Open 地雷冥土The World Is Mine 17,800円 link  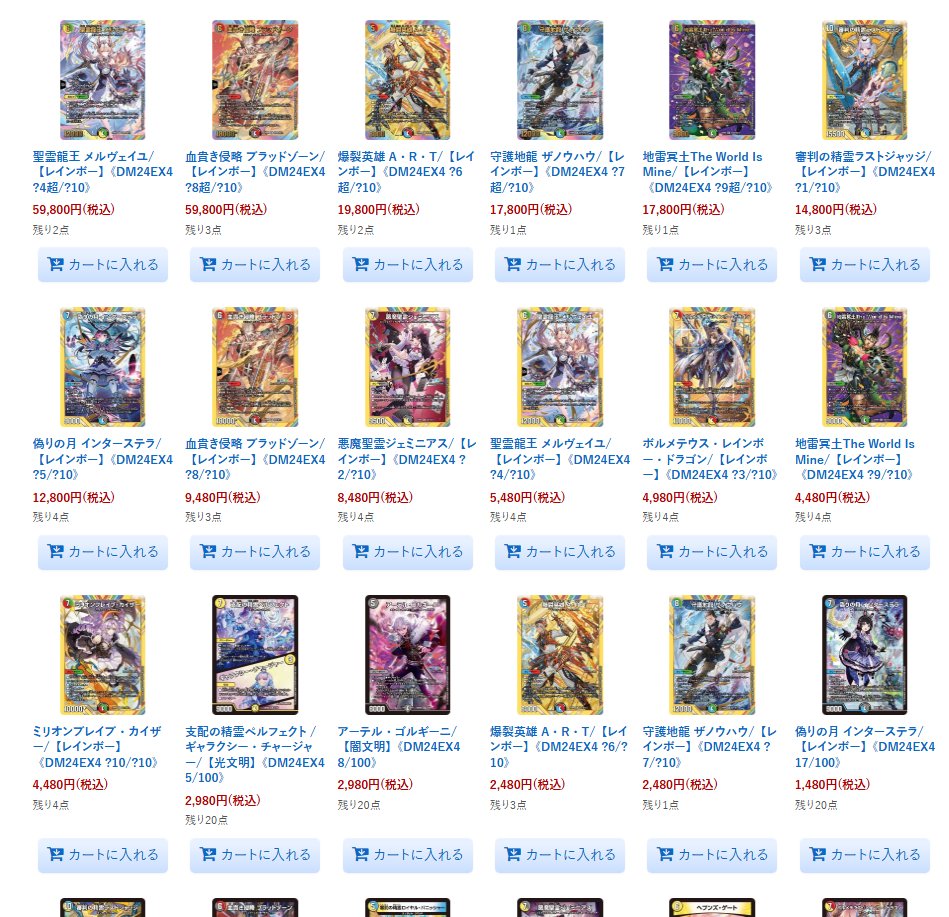click(x=708, y=172)
